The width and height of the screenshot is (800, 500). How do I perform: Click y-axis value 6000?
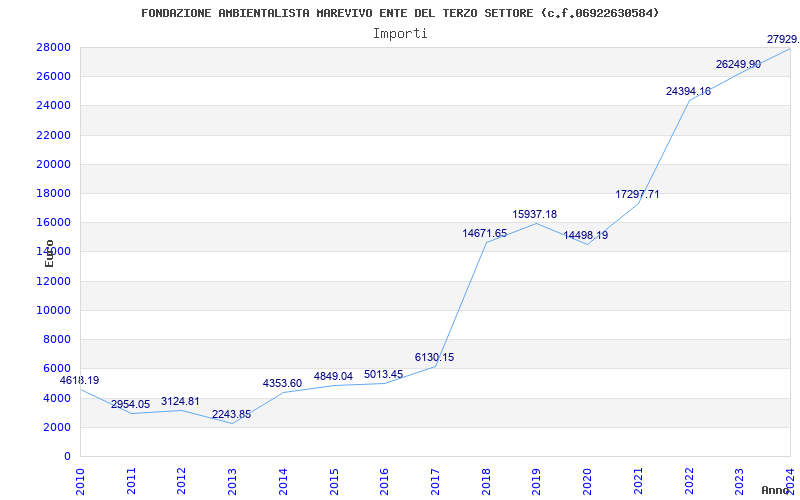56,368
